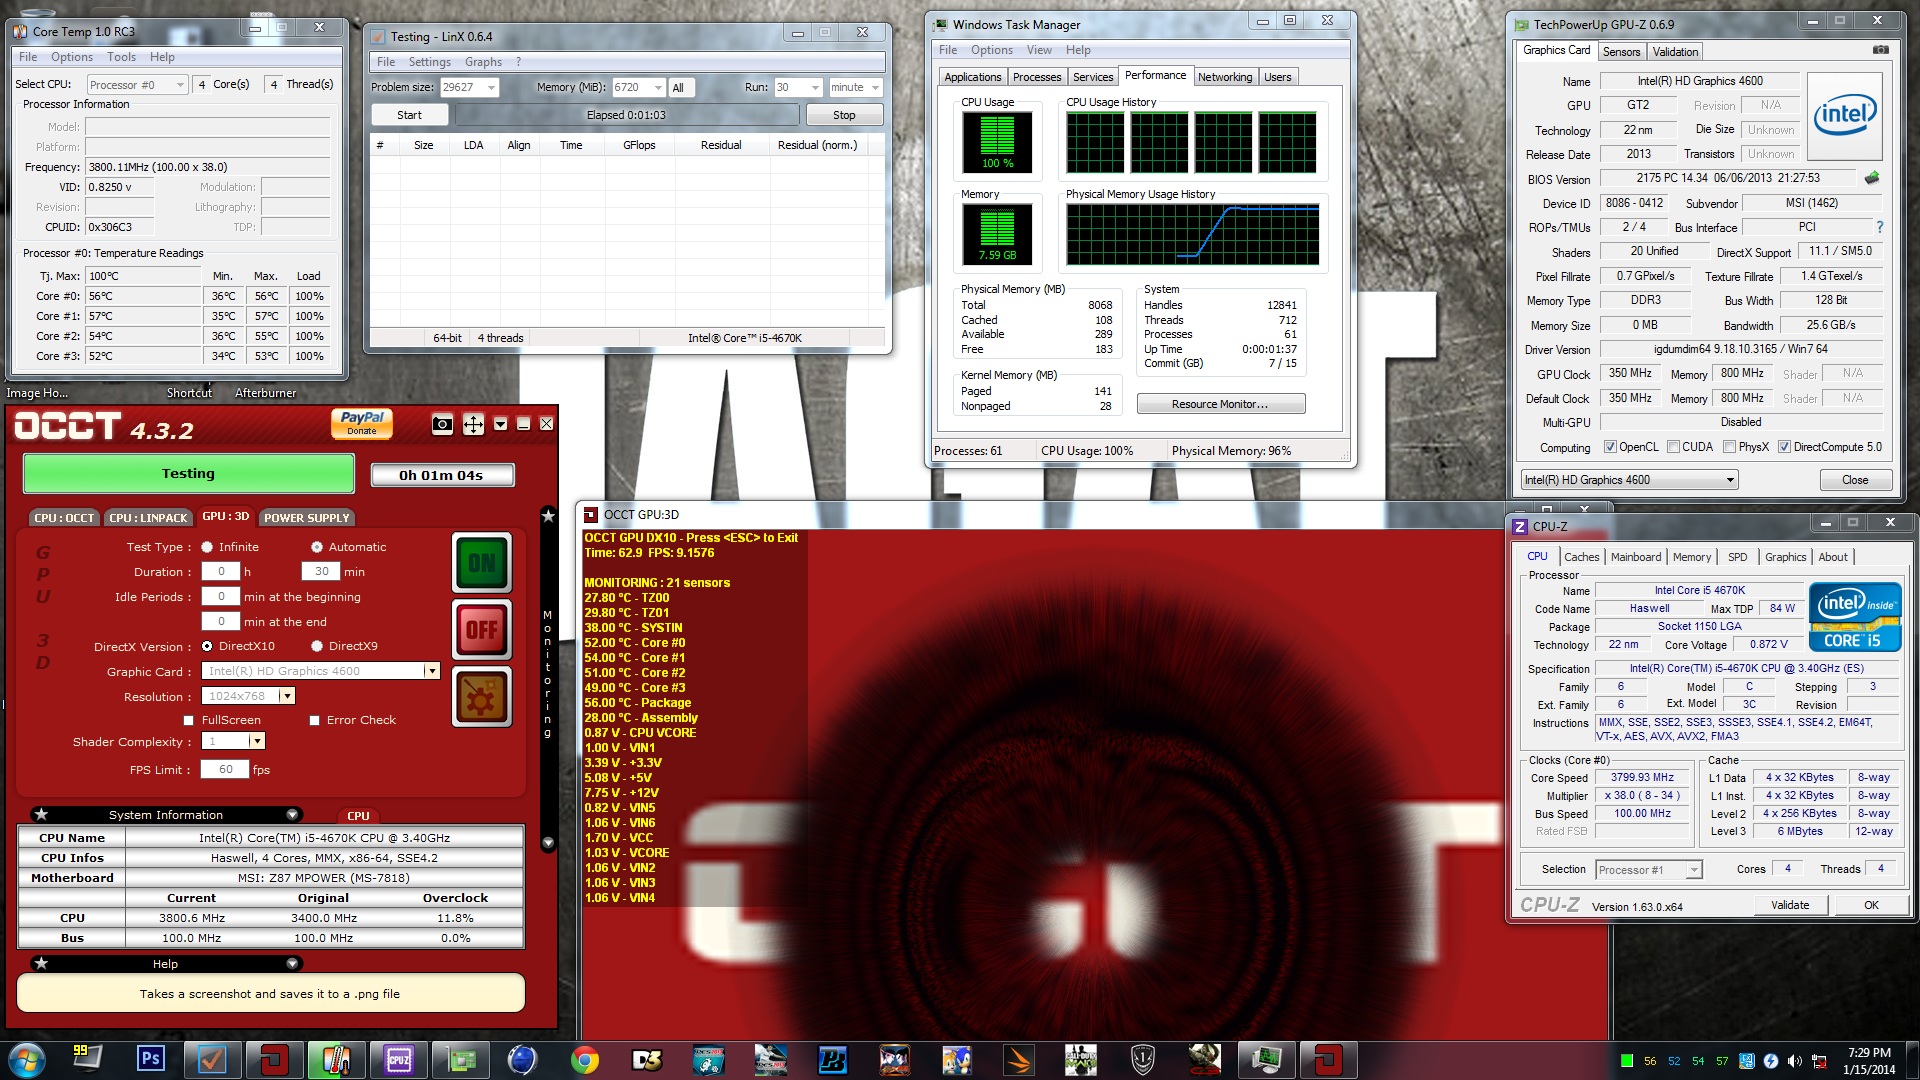Viewport: 1920px width, 1080px height.
Task: Click OCCT screenshot camera icon
Action: tap(442, 424)
